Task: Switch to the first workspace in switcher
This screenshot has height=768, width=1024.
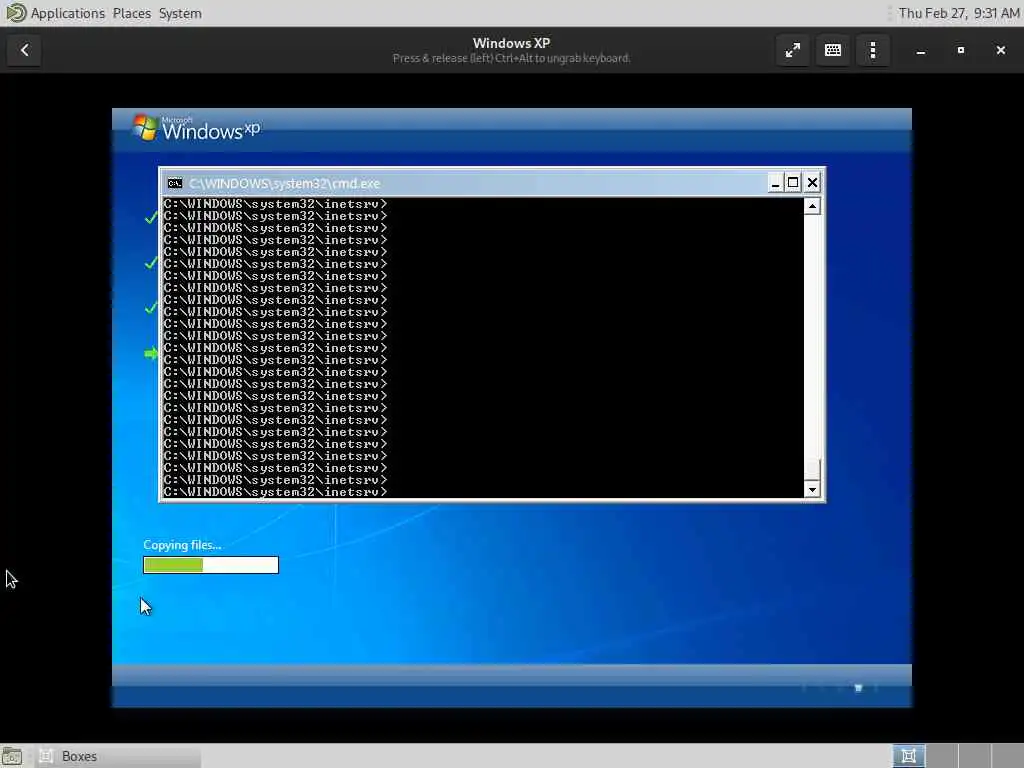Action: click(908, 756)
